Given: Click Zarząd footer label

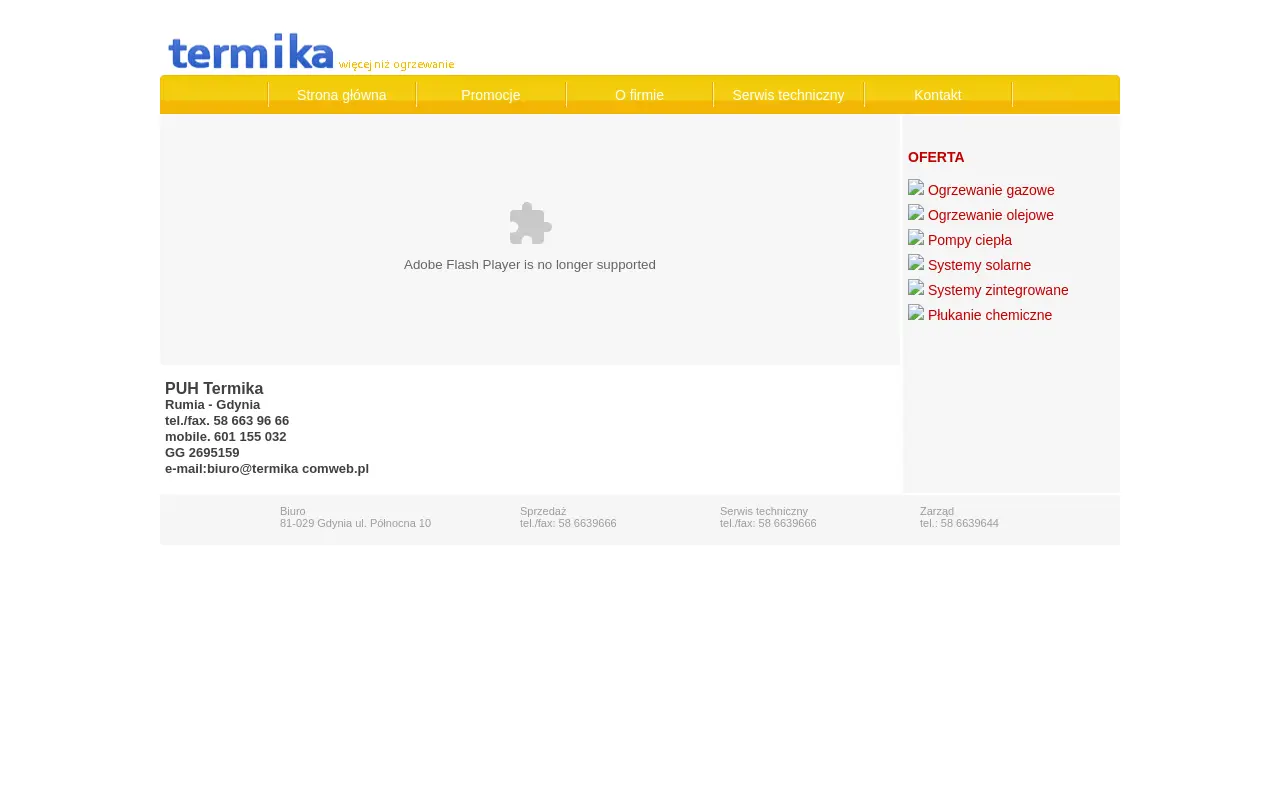Looking at the screenshot, I should tap(937, 511).
